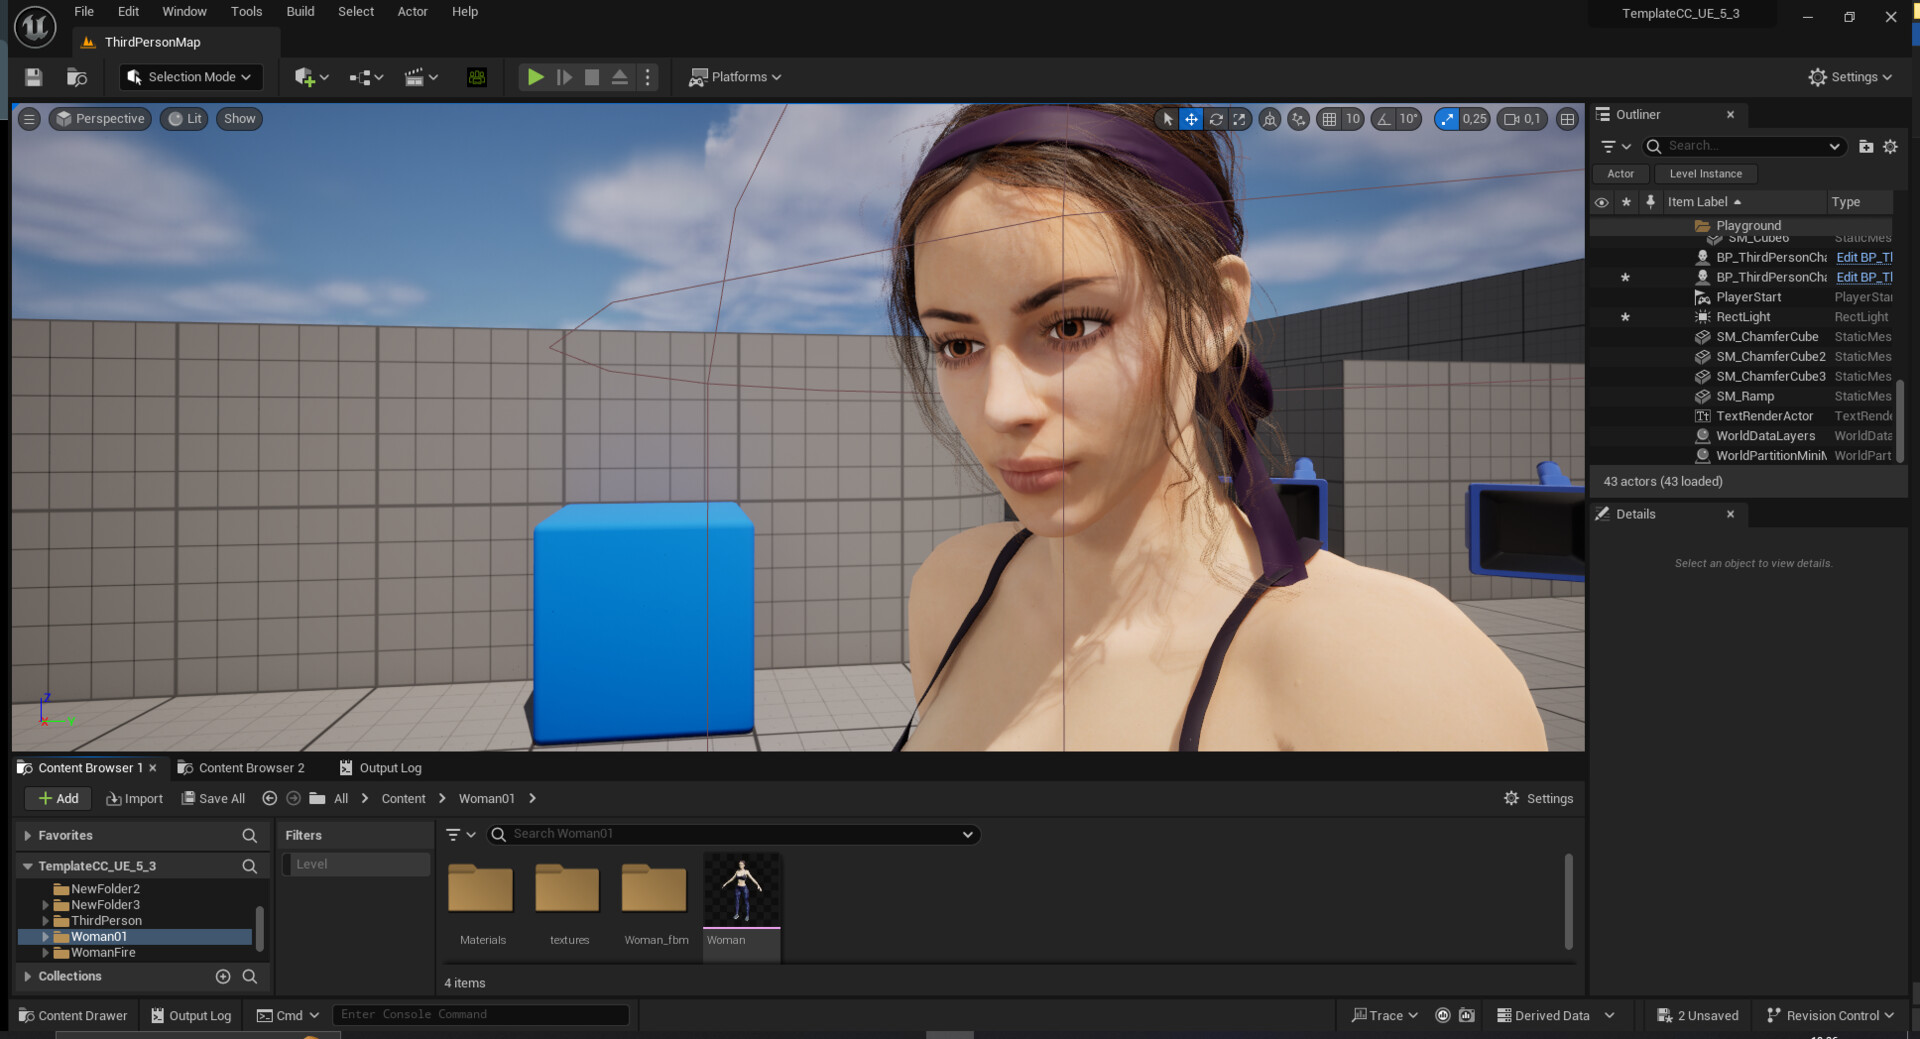Image resolution: width=1920 pixels, height=1039 pixels.
Task: Open the Build menu
Action: (299, 11)
